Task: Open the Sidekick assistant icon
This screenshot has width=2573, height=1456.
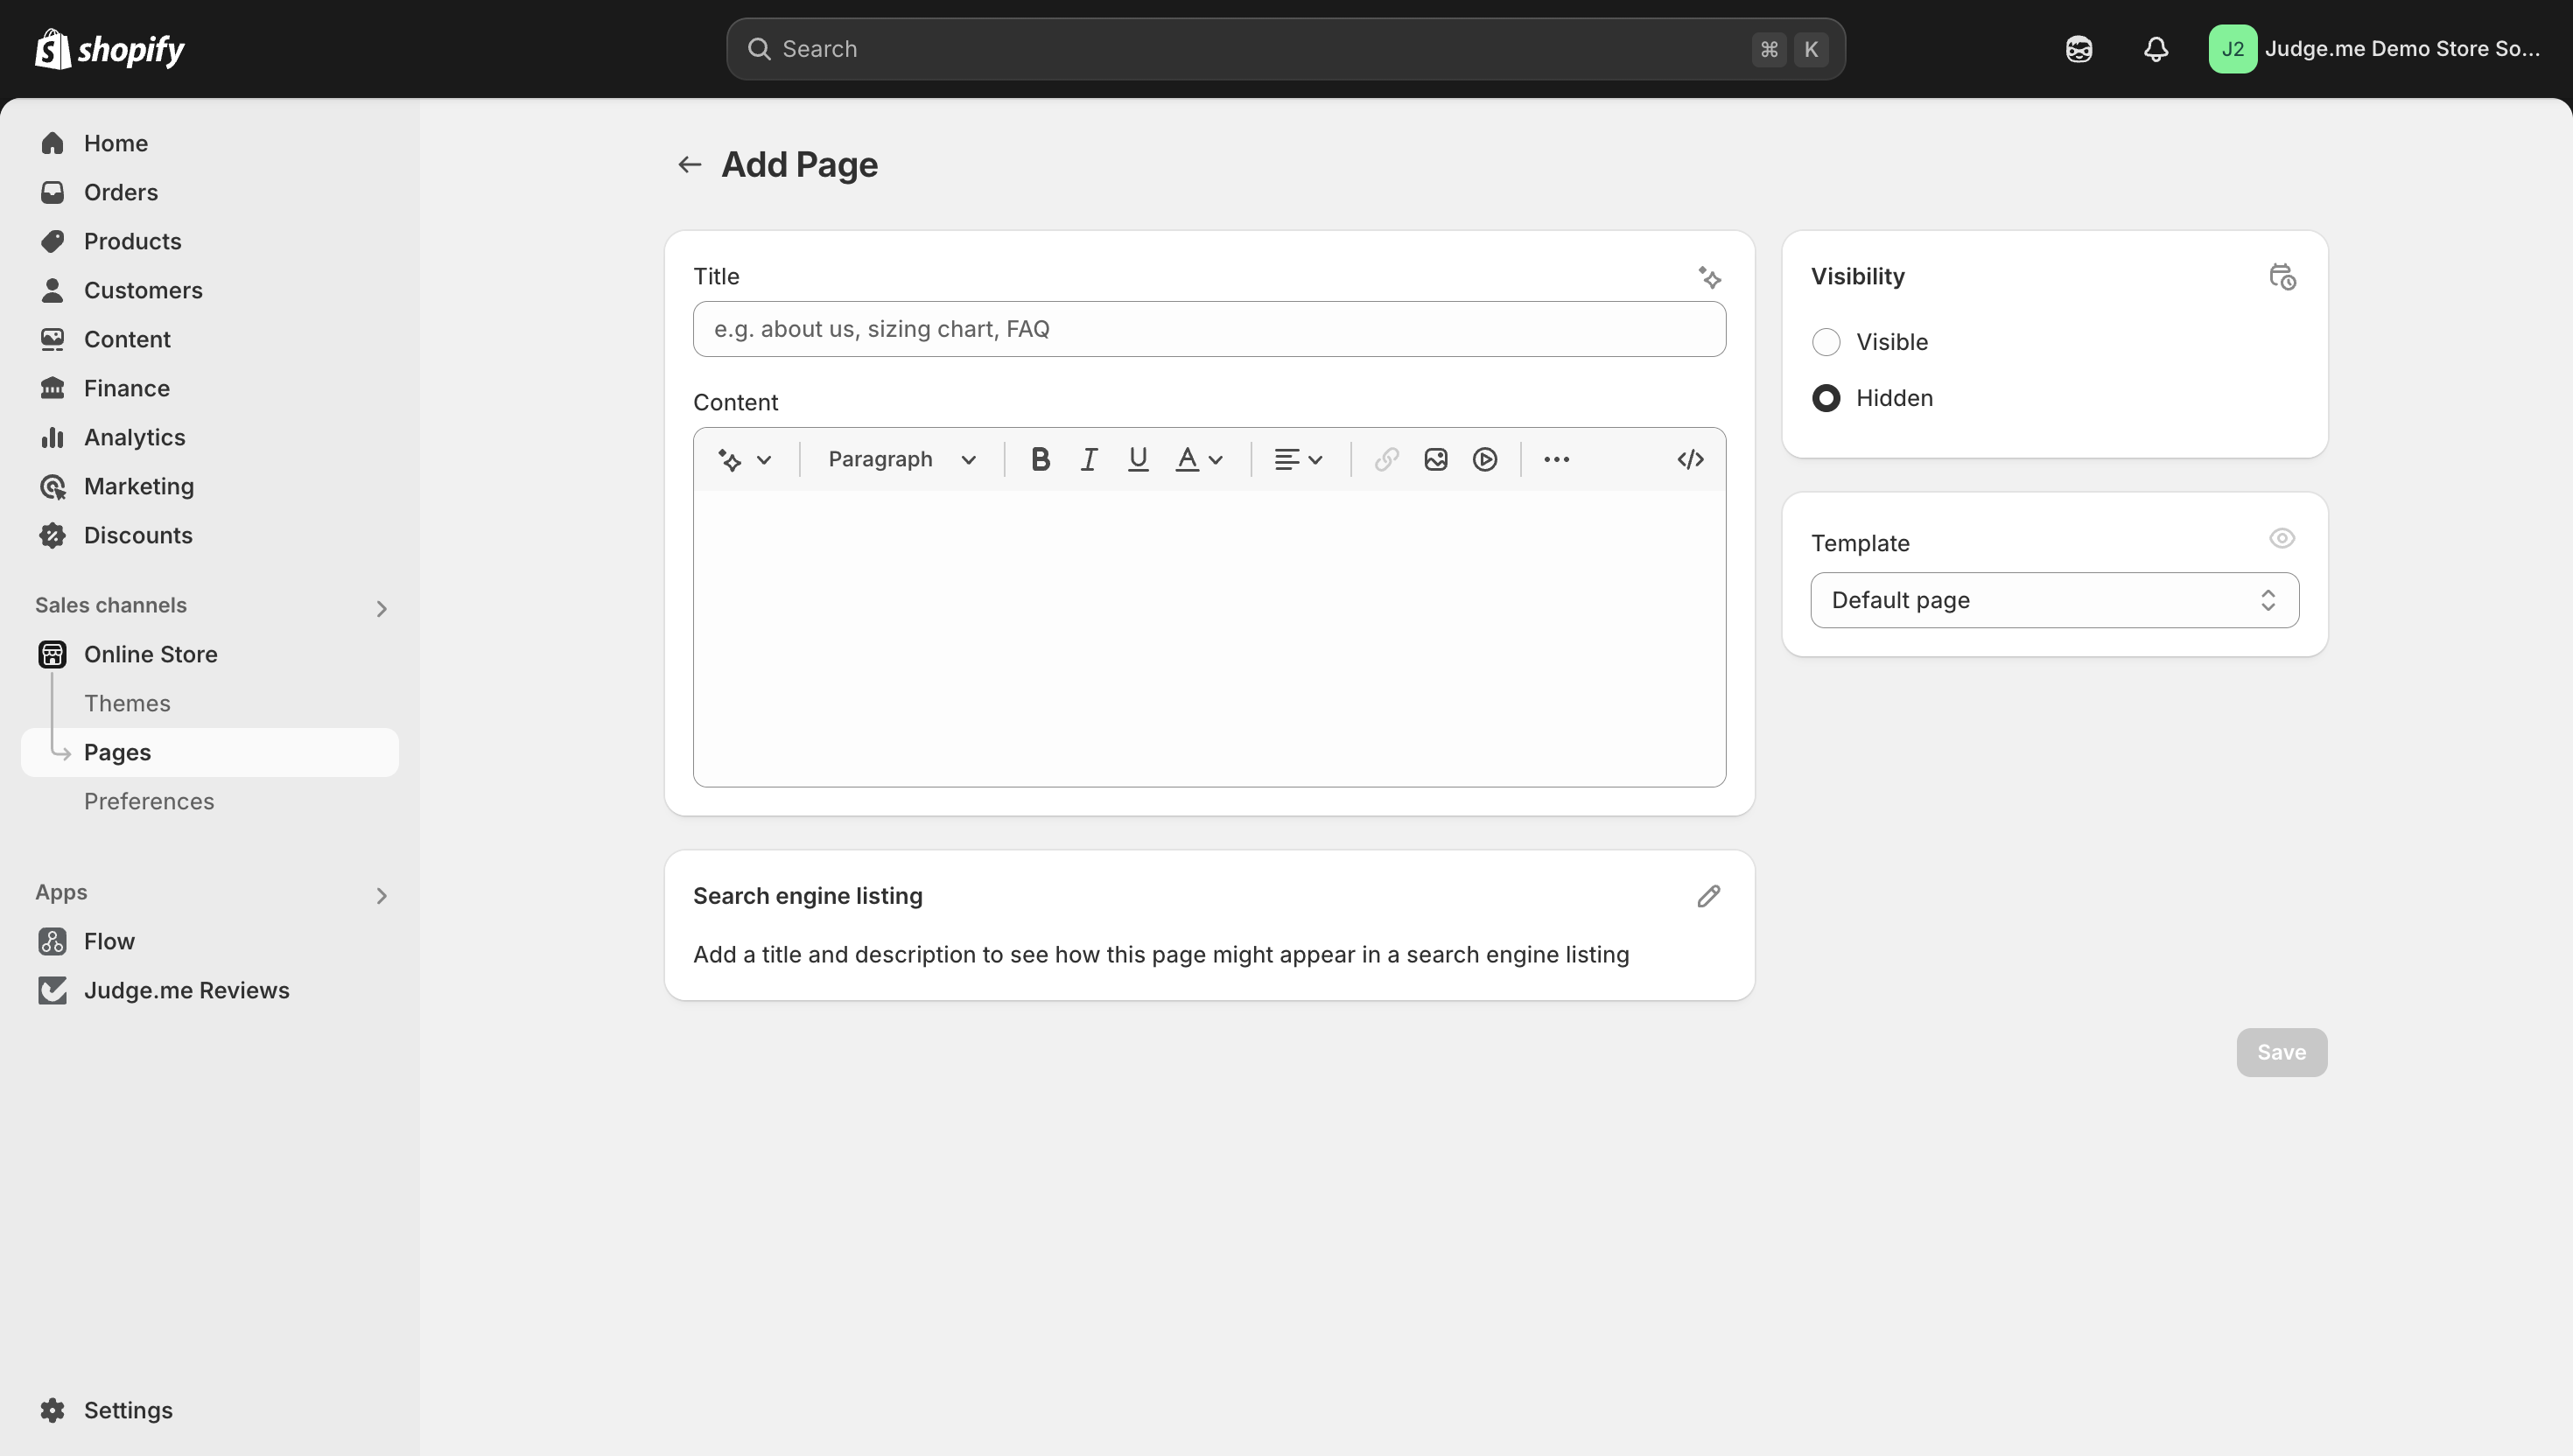Action: pyautogui.click(x=2079, y=49)
